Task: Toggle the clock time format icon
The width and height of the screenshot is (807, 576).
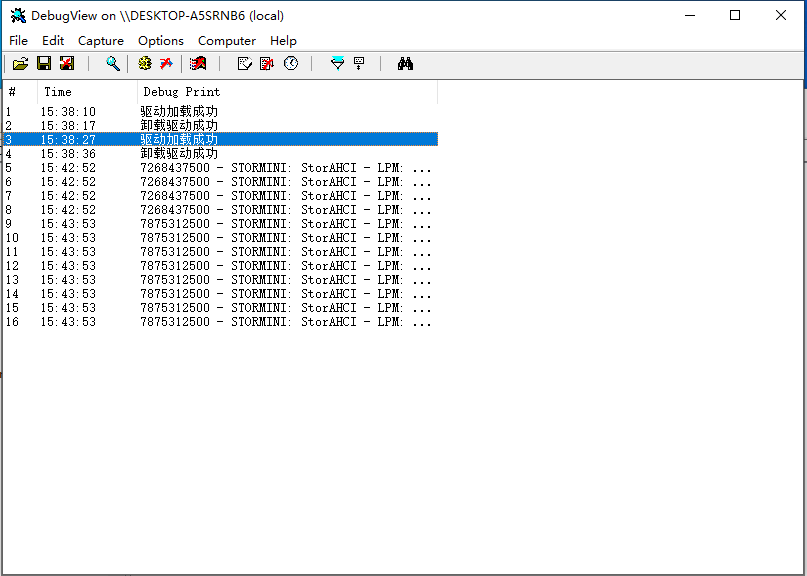Action: coord(291,63)
